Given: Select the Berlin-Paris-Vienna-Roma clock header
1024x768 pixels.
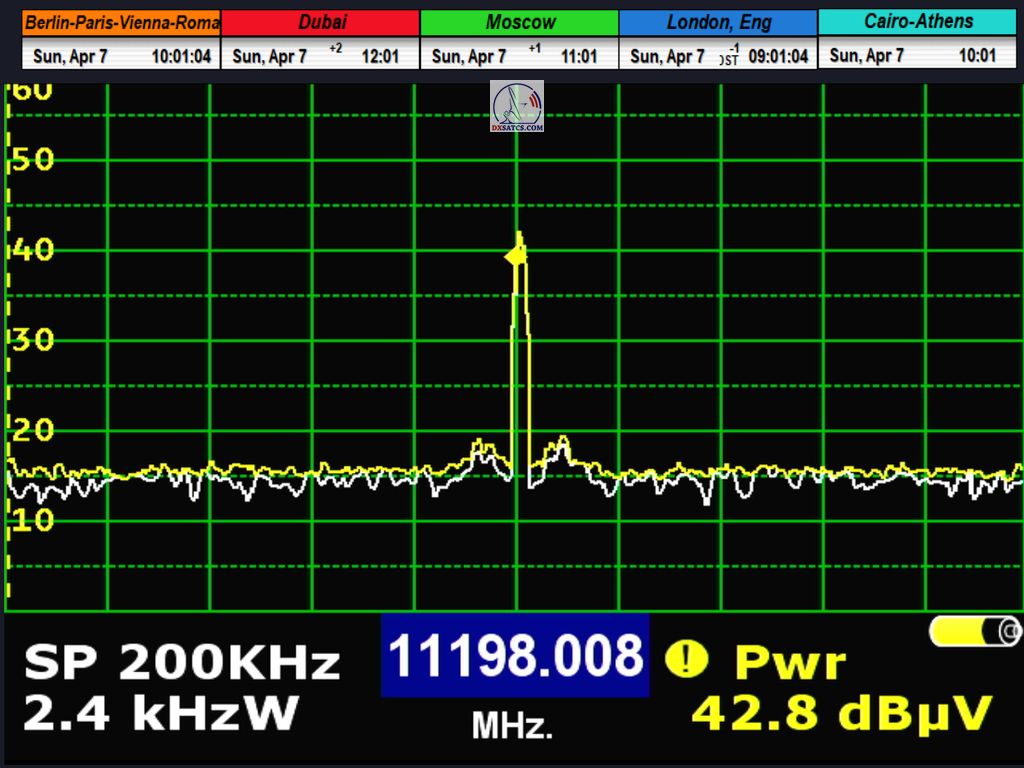Looking at the screenshot, I should (121, 22).
